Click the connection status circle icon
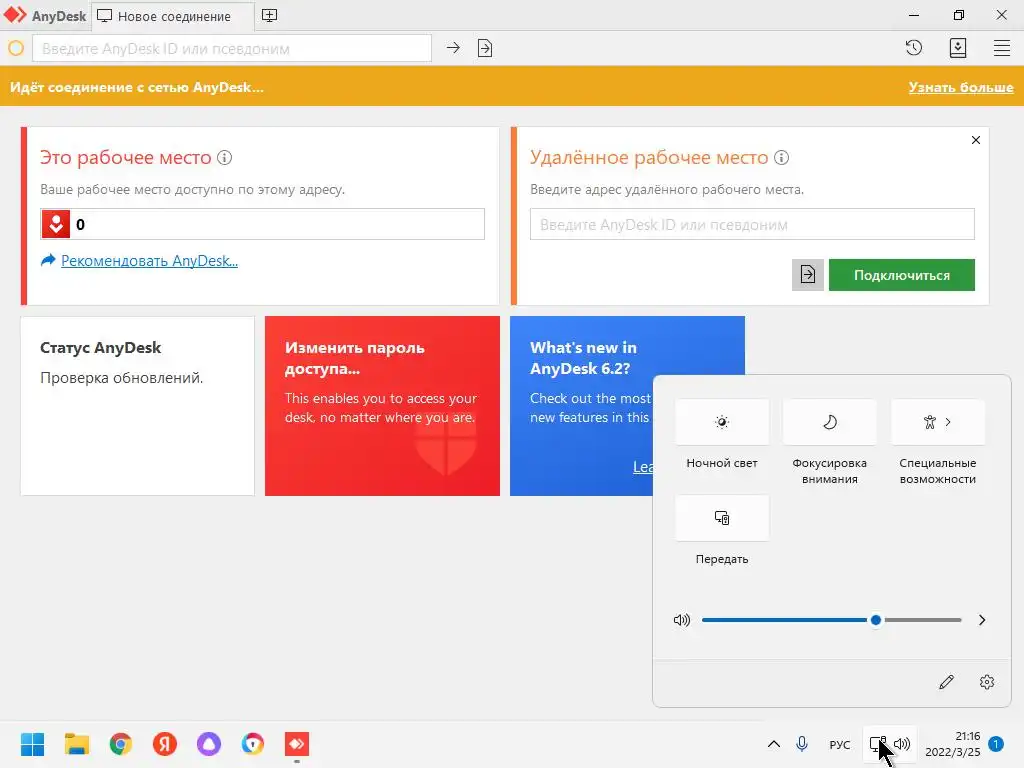The image size is (1024, 768). coord(16,48)
